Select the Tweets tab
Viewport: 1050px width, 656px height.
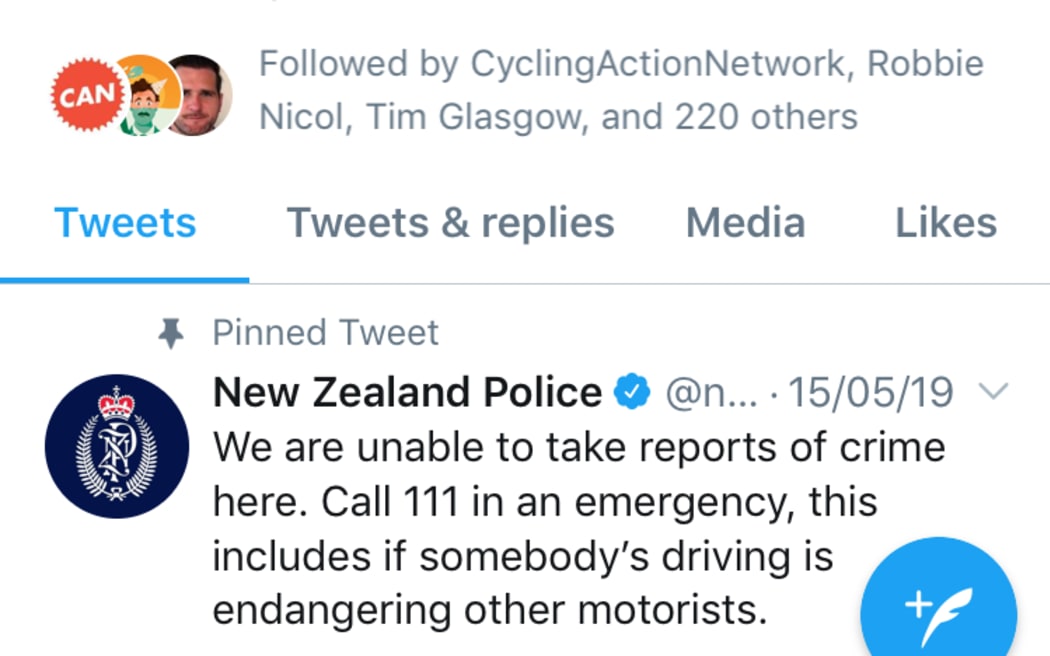click(125, 223)
